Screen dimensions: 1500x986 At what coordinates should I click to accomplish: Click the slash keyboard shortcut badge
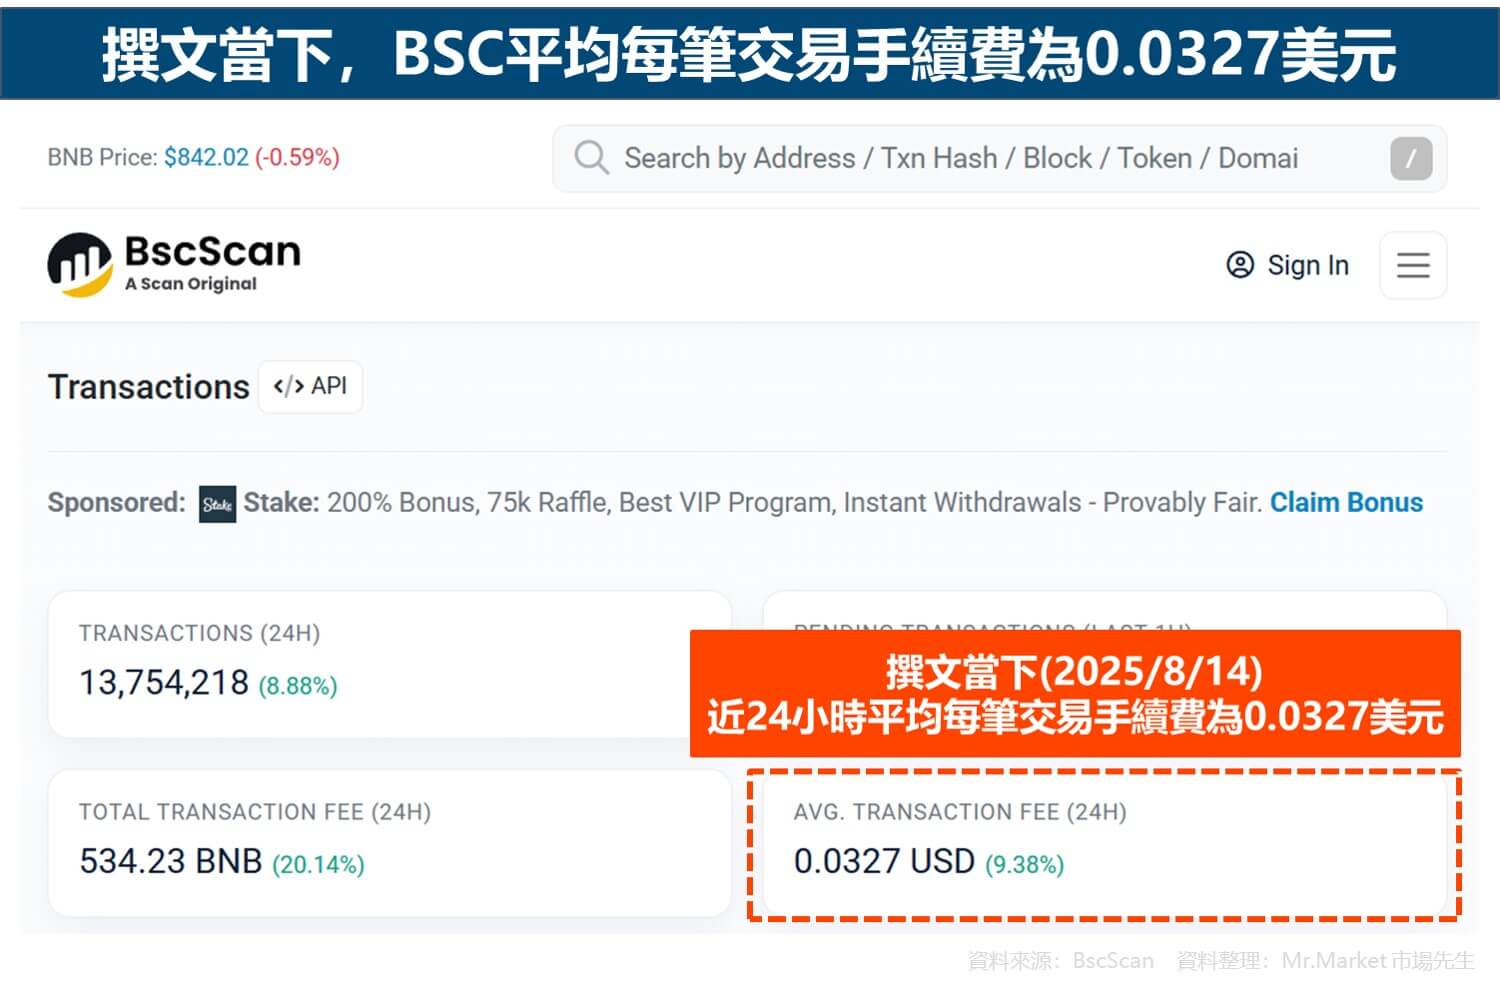click(x=1411, y=157)
